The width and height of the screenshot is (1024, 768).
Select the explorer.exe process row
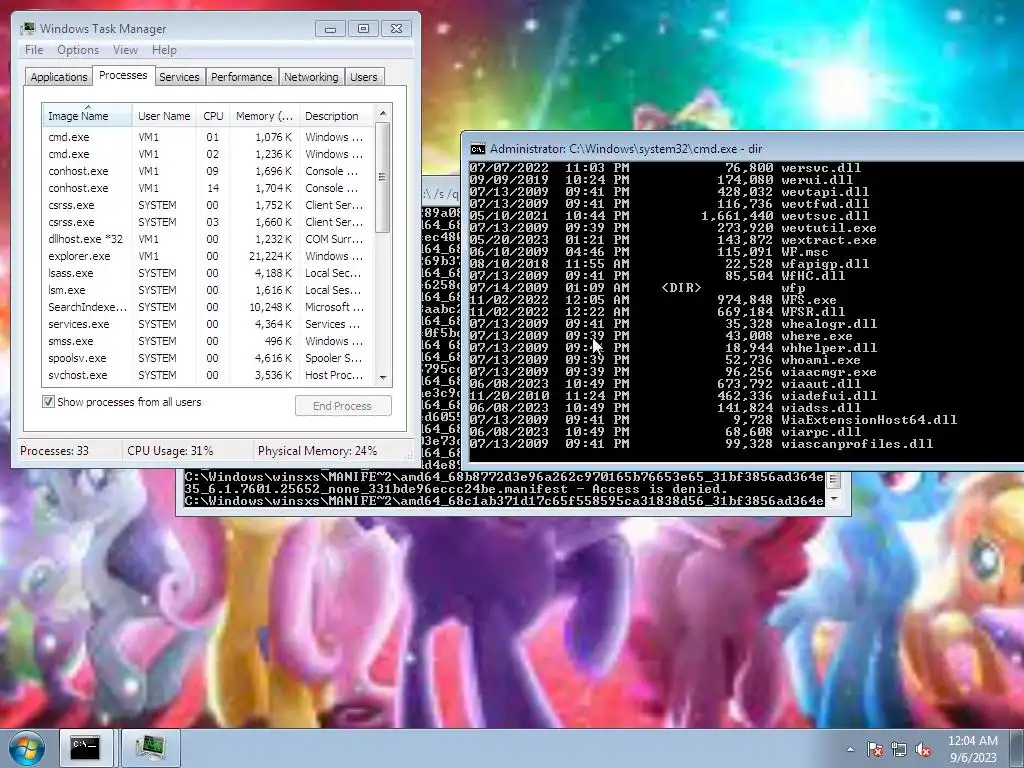208,256
